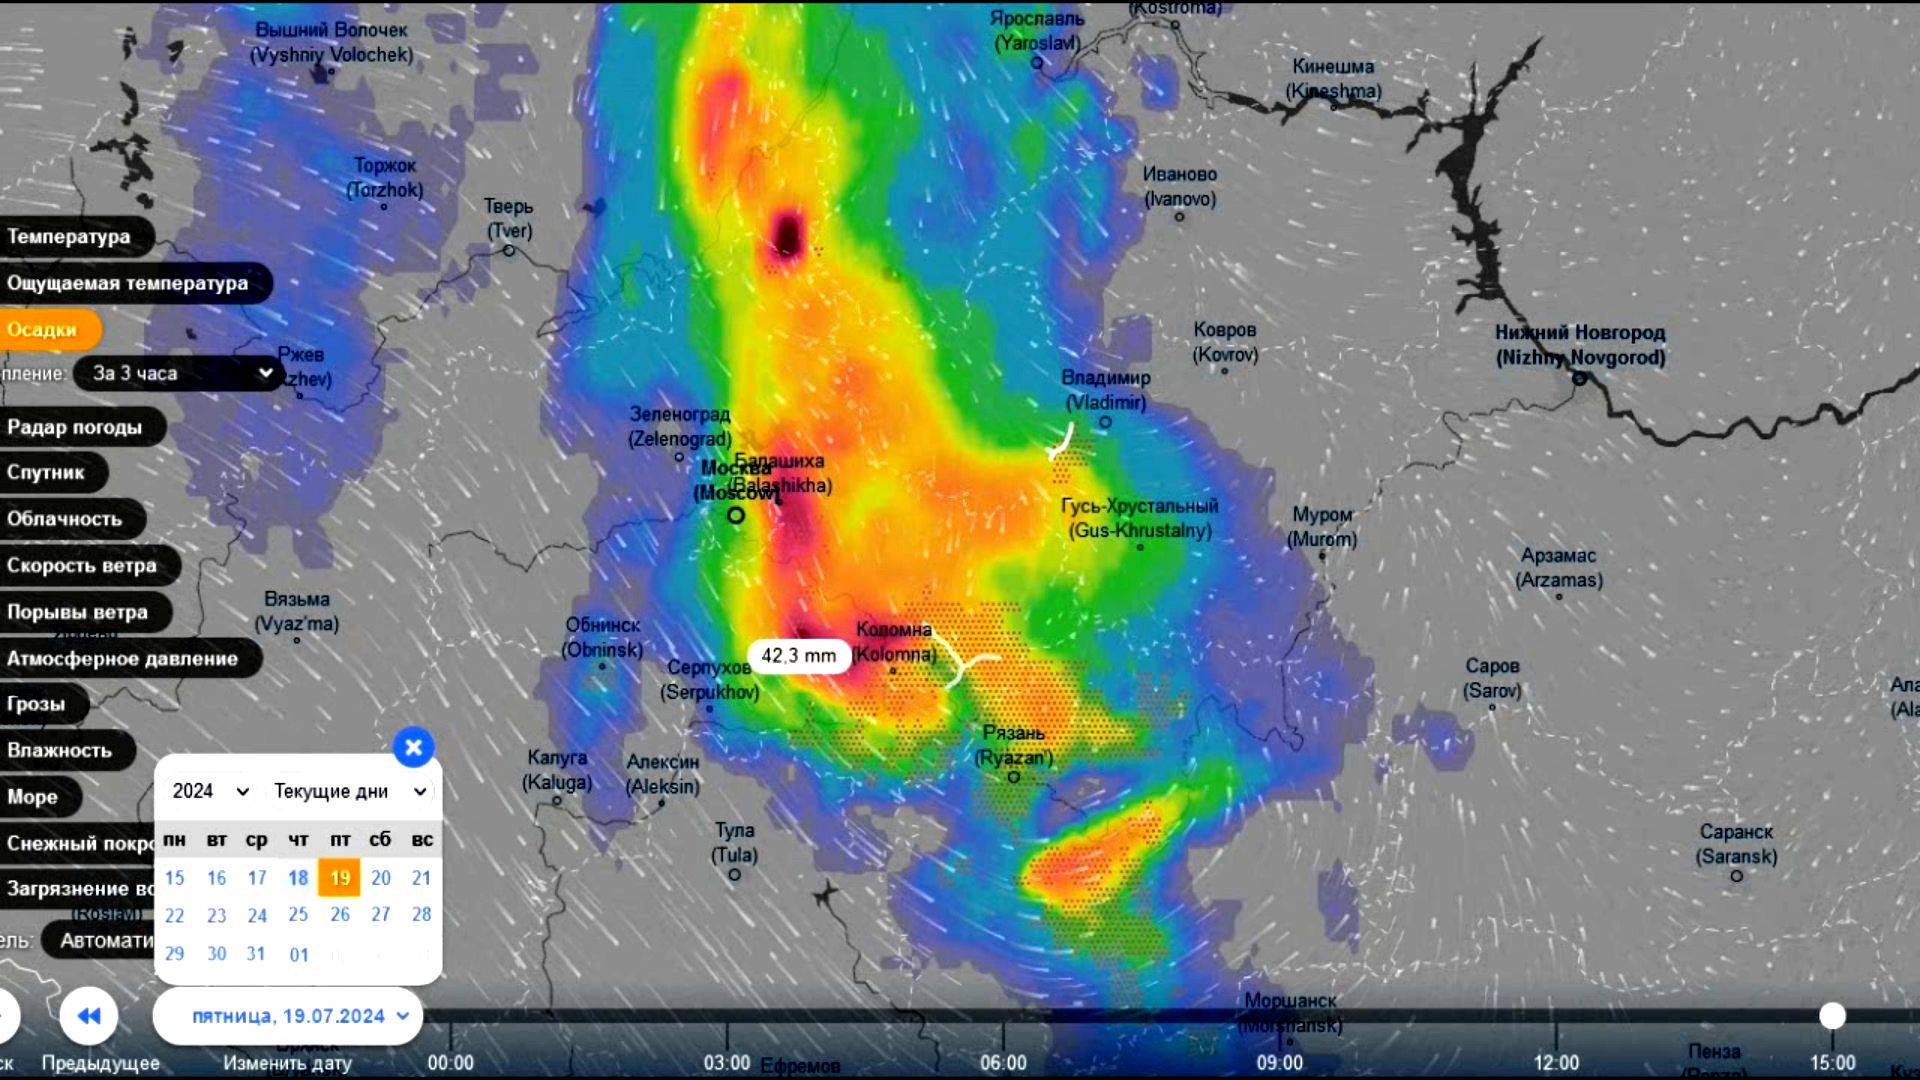Enable the Температура layer
The image size is (1920, 1080).
point(70,237)
